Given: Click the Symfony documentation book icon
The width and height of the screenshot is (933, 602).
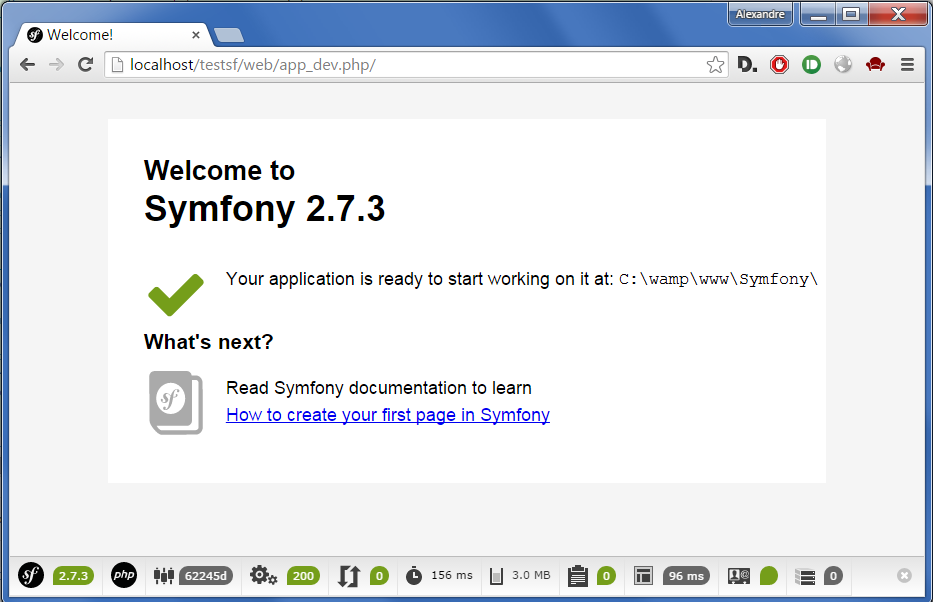Looking at the screenshot, I should (176, 403).
